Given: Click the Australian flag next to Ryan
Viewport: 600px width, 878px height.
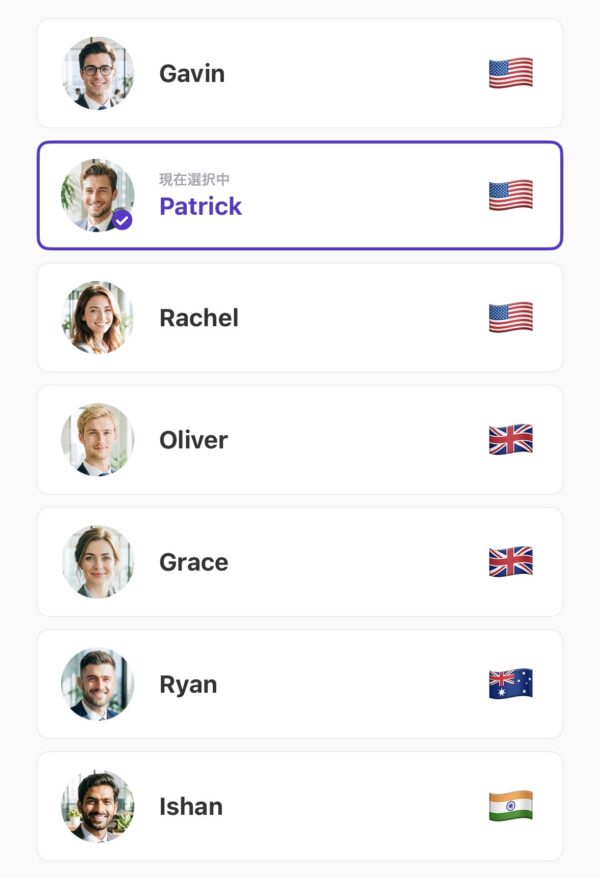Looking at the screenshot, I should click(x=510, y=684).
